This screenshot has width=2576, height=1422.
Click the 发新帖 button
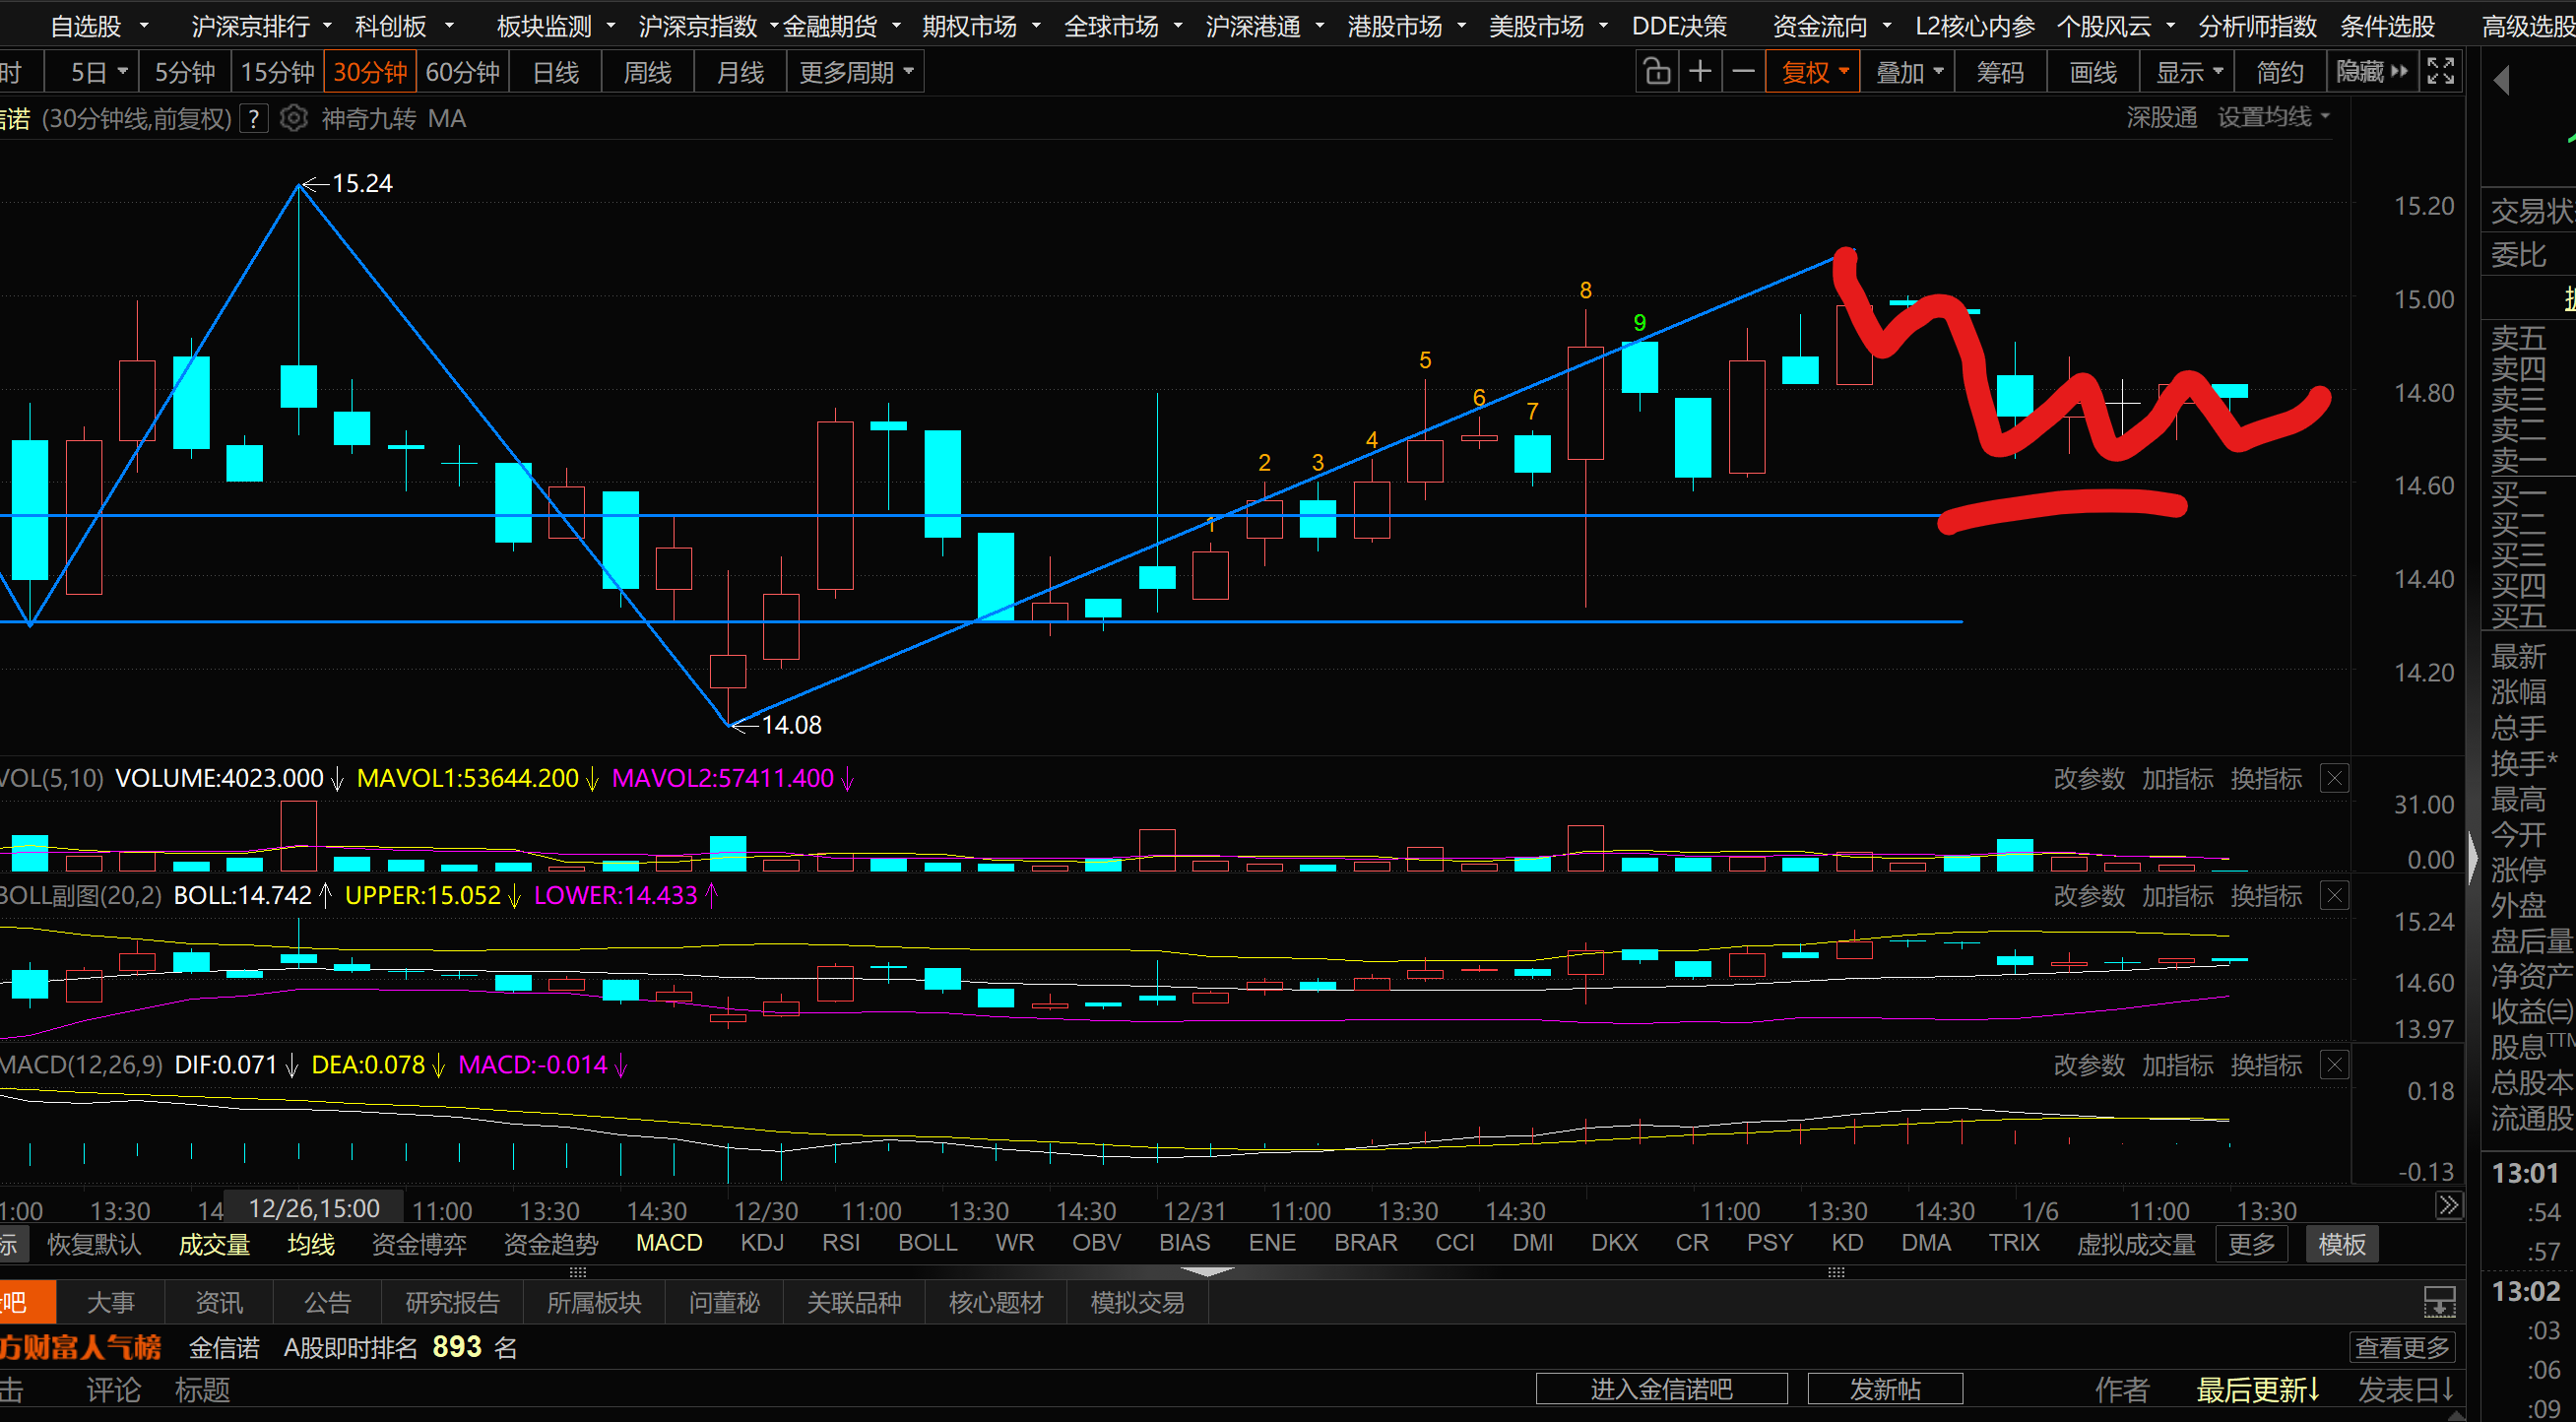tap(1884, 1389)
